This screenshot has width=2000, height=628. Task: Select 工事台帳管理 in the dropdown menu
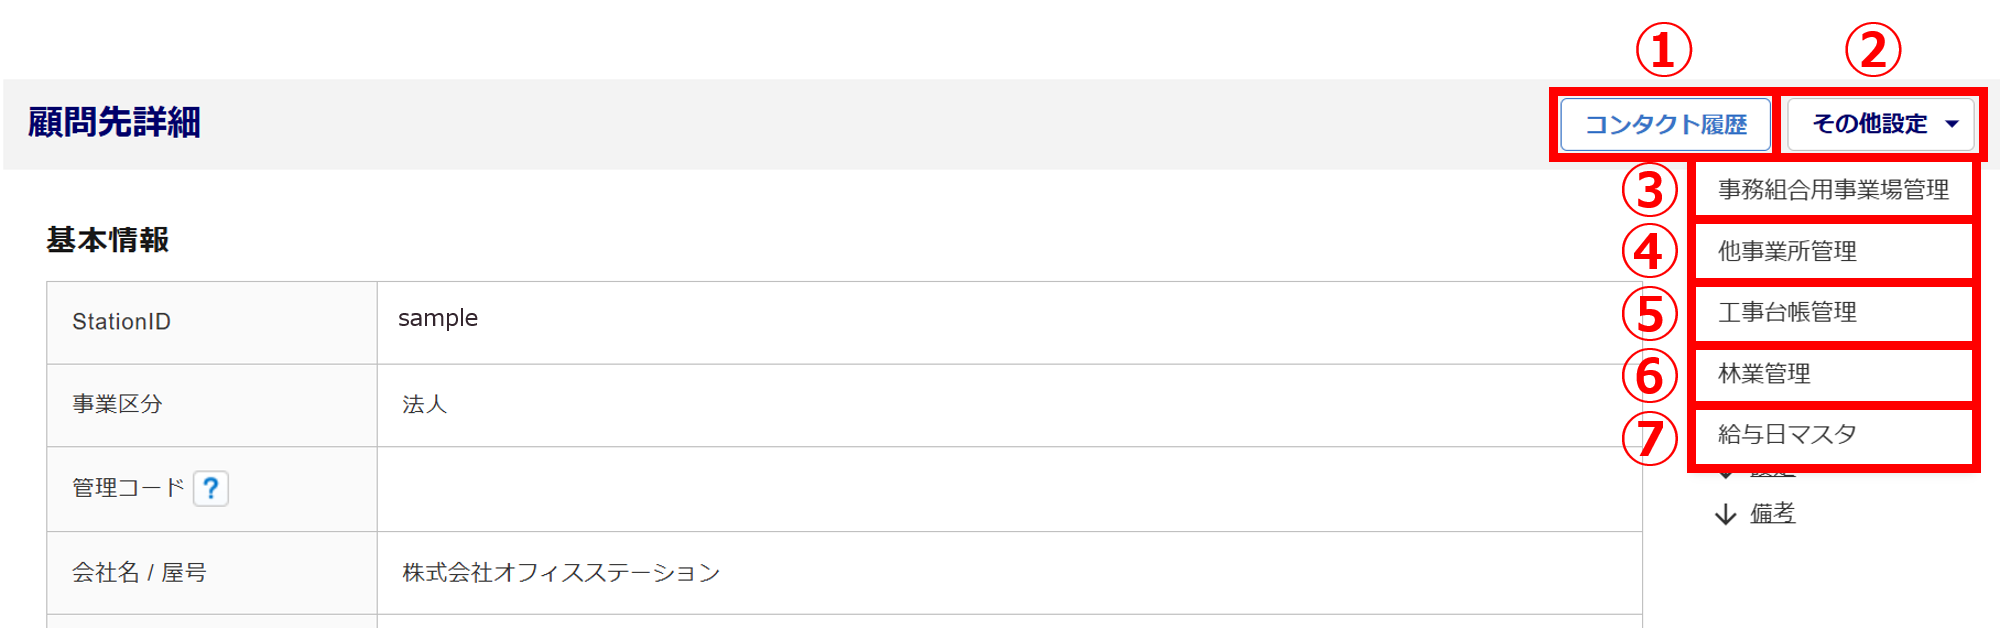coord(1787,312)
